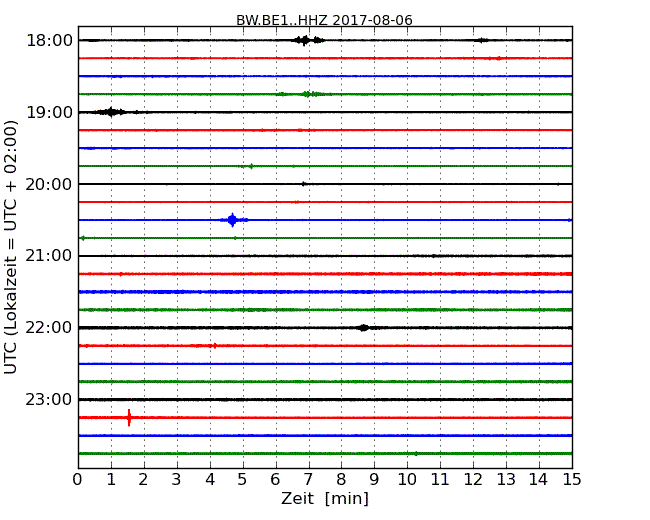Pick the large event on the 18:00 trace near minute 7
Image resolution: width=650 pixels, height=520 pixels.
coord(307,40)
